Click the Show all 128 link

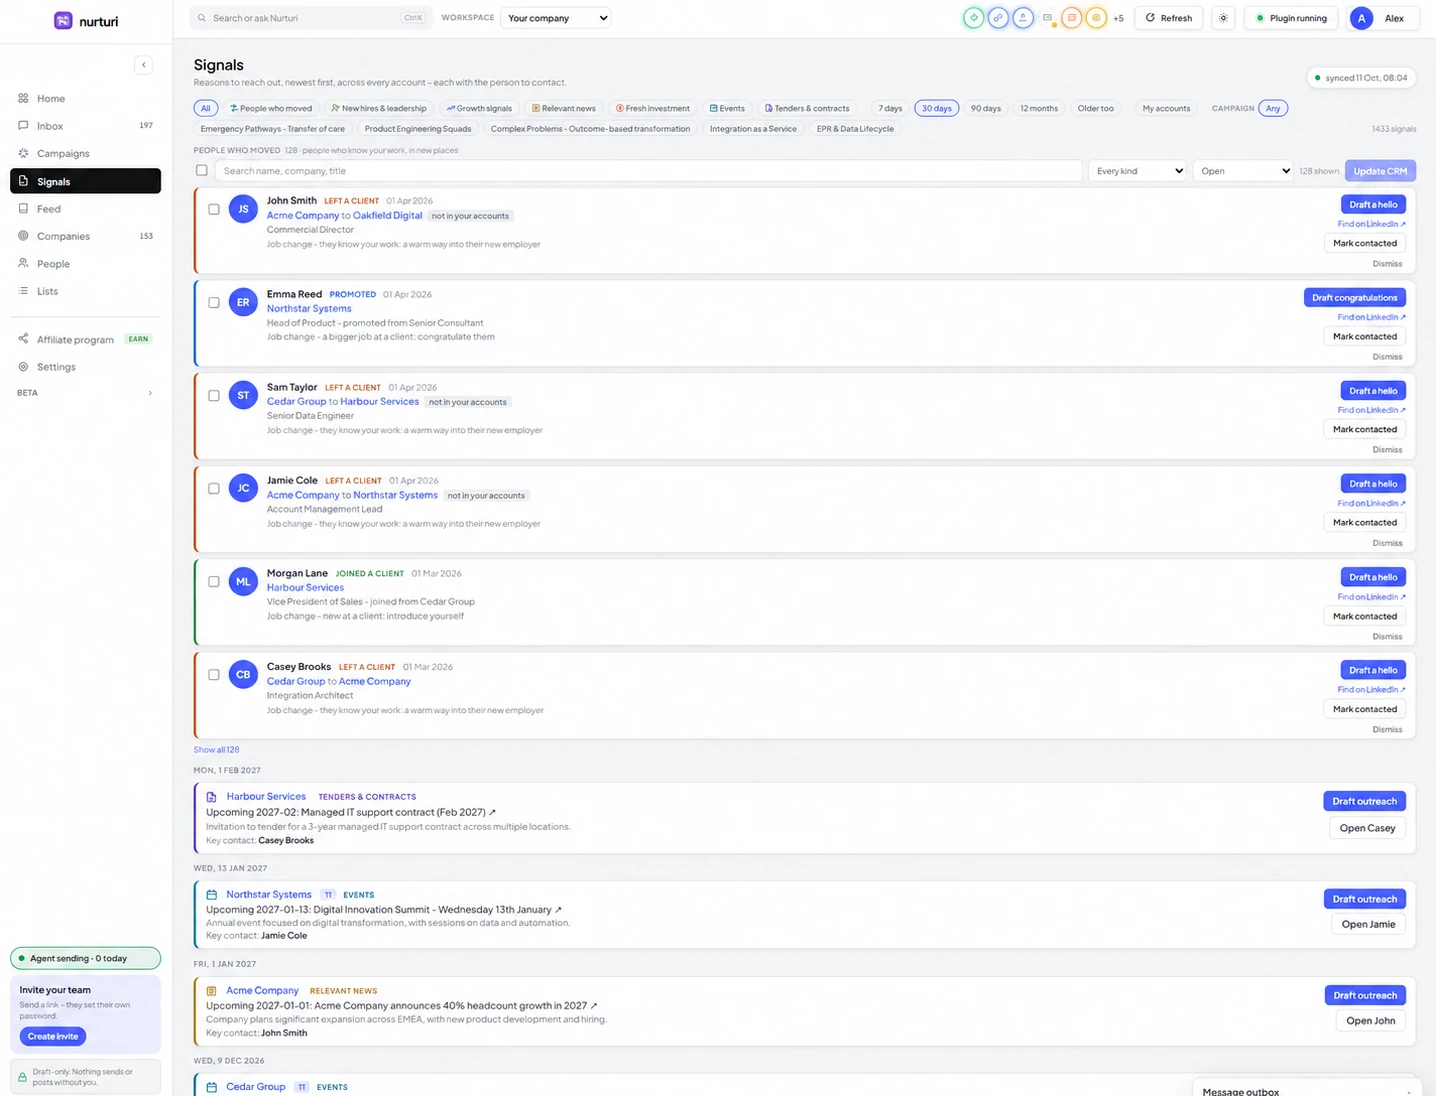216,749
